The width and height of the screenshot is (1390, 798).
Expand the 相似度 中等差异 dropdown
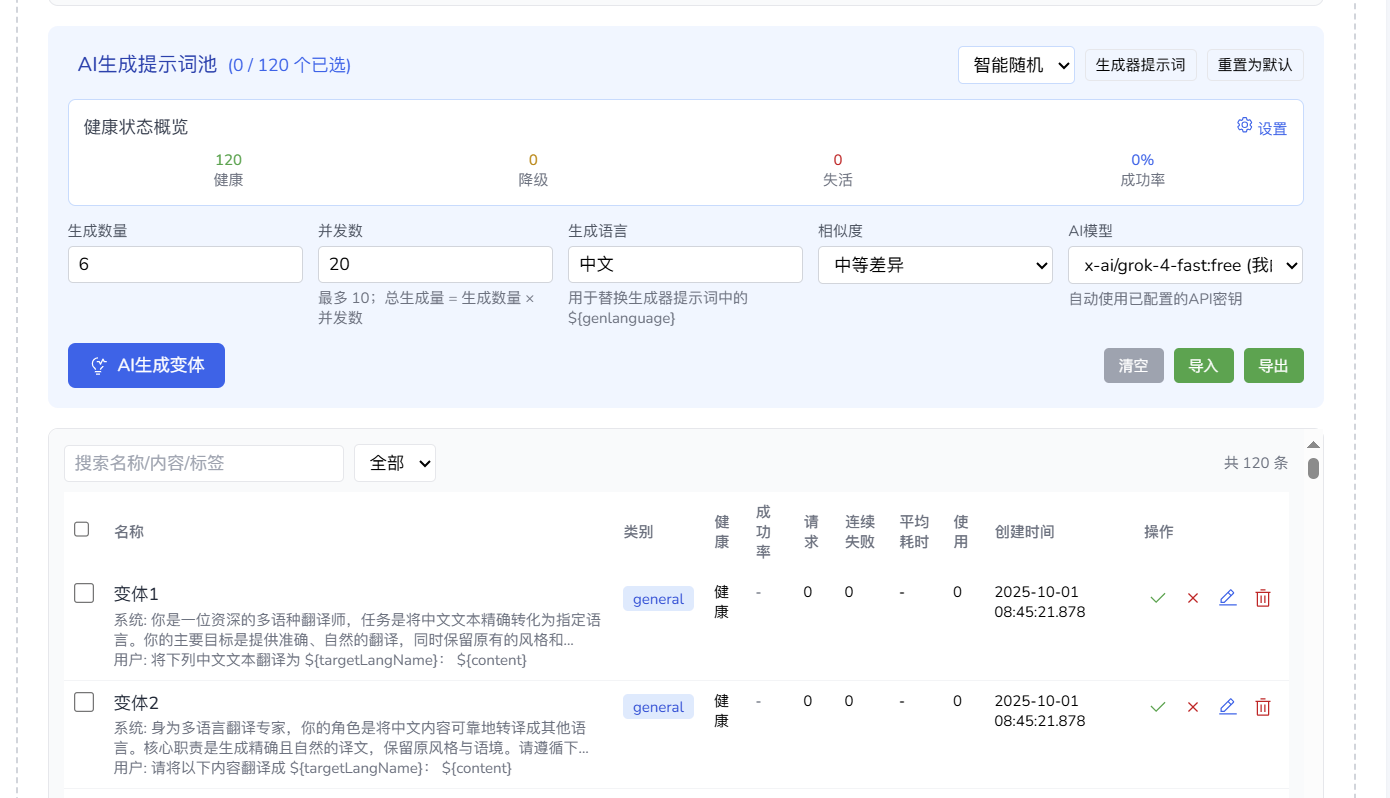pyautogui.click(x=935, y=265)
